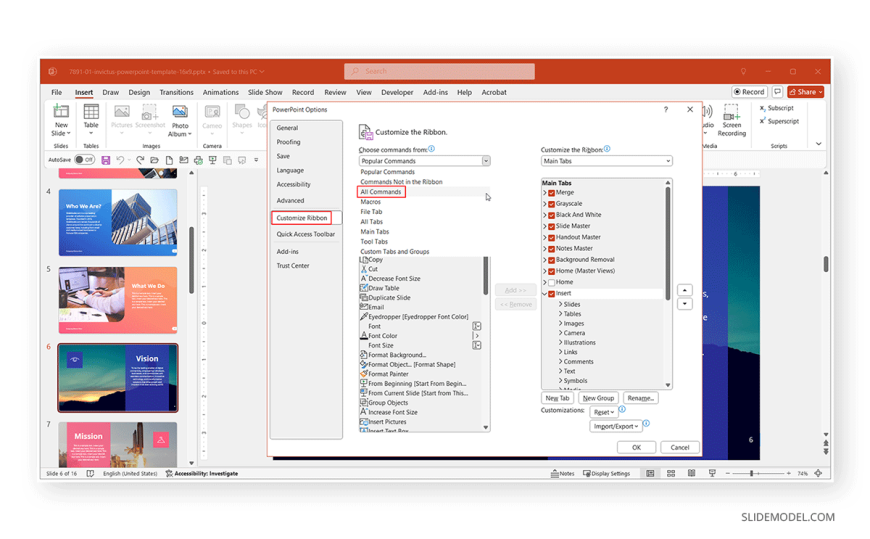
Task: Select All Commands from list
Action: point(381,192)
